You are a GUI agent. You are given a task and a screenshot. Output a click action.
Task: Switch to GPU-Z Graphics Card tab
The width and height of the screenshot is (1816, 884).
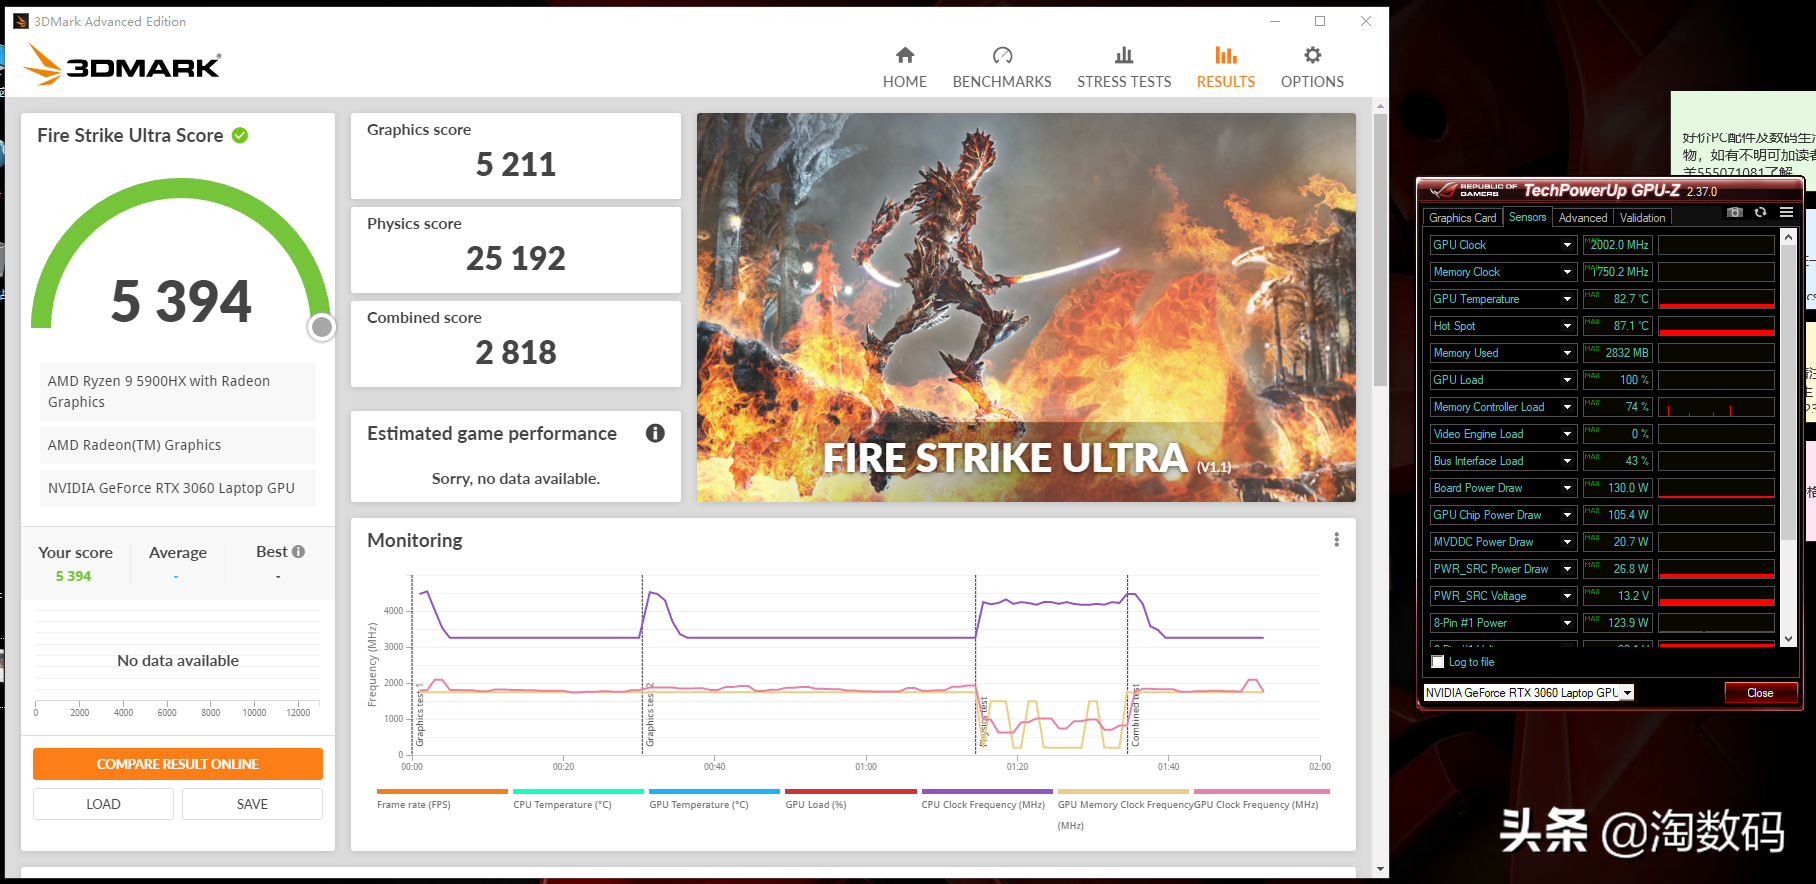tap(1462, 218)
